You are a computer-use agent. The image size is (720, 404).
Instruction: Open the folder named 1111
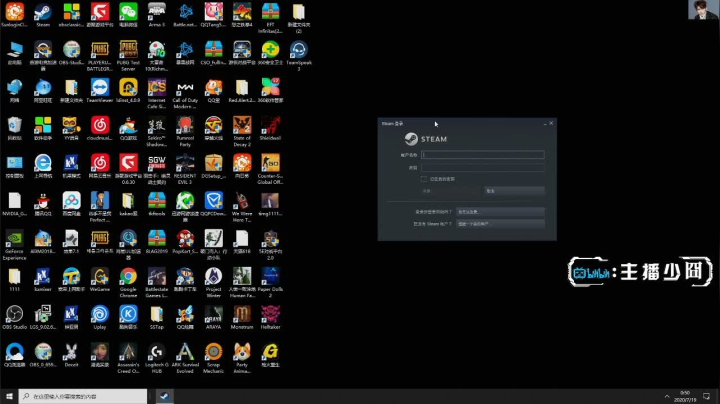click(14, 280)
